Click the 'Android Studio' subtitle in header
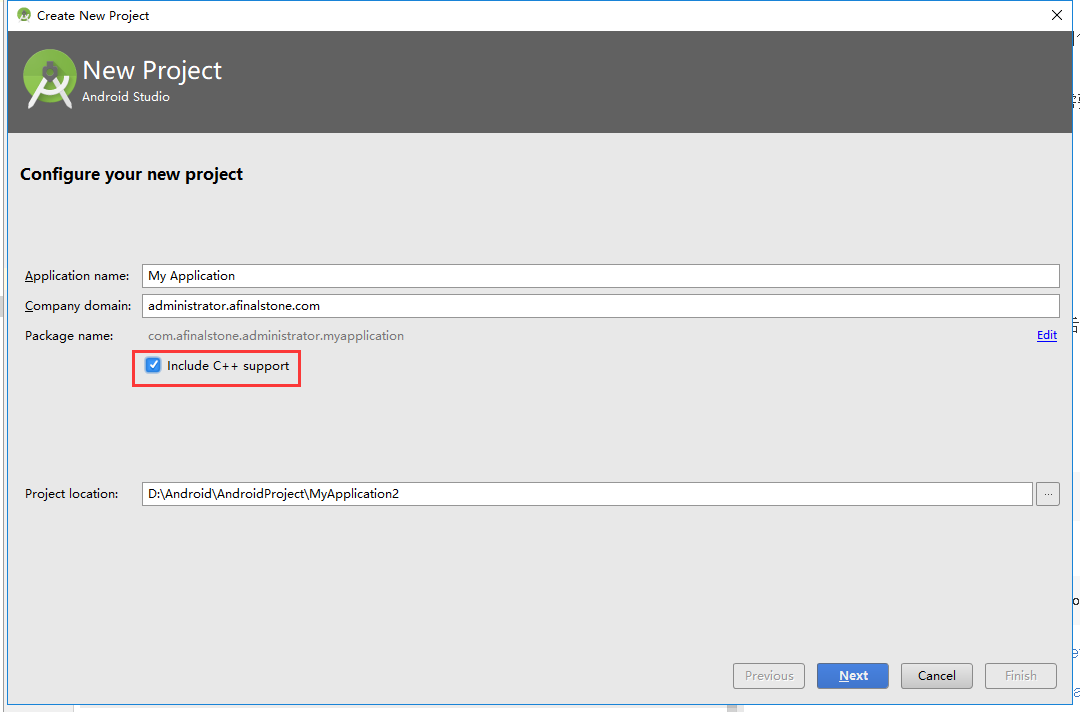 [x=126, y=97]
